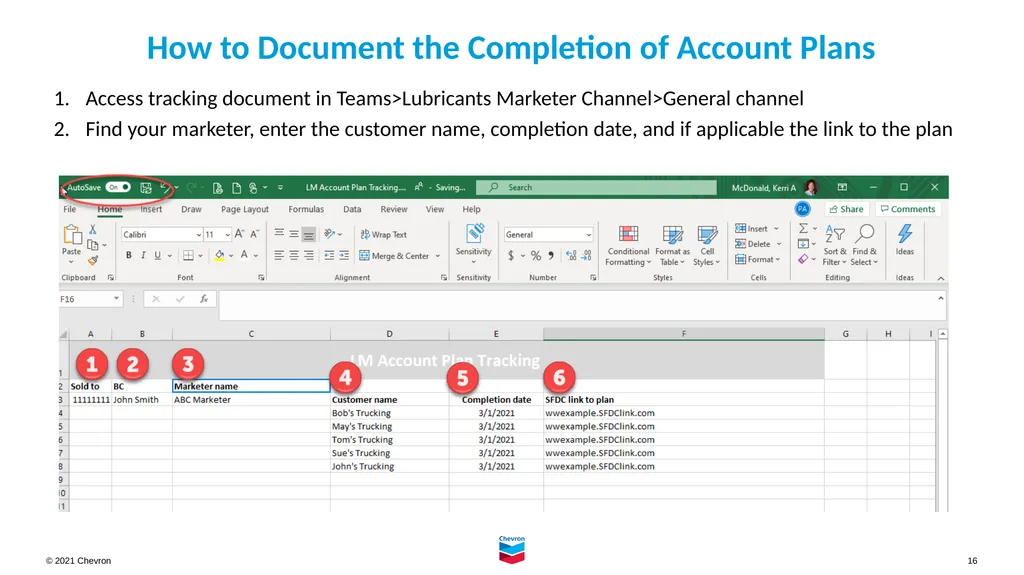Image resolution: width=1024 pixels, height=575 pixels.
Task: Apply Comma Style number format
Action: [x=551, y=255]
